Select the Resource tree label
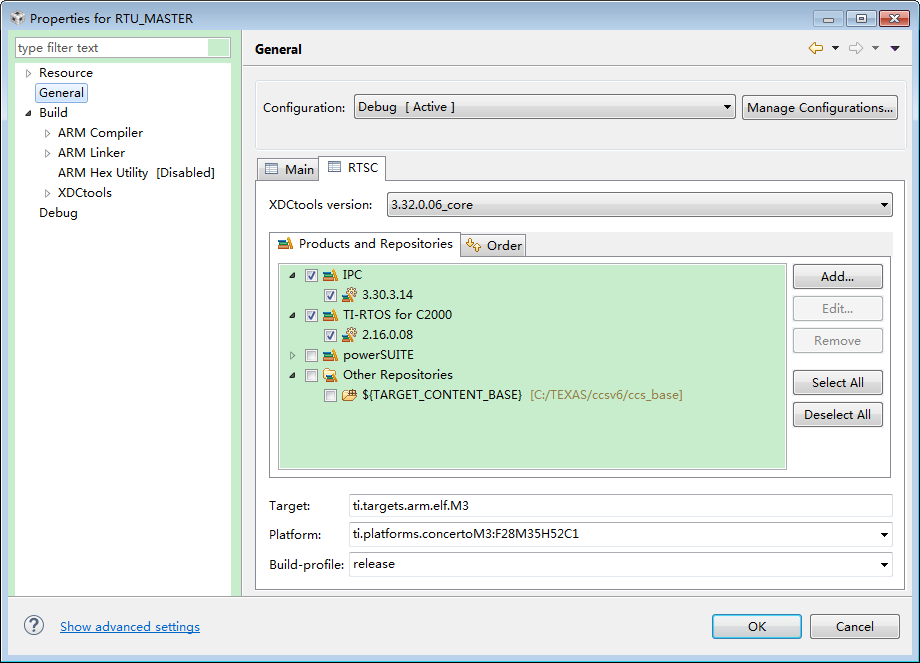 pyautogui.click(x=66, y=73)
